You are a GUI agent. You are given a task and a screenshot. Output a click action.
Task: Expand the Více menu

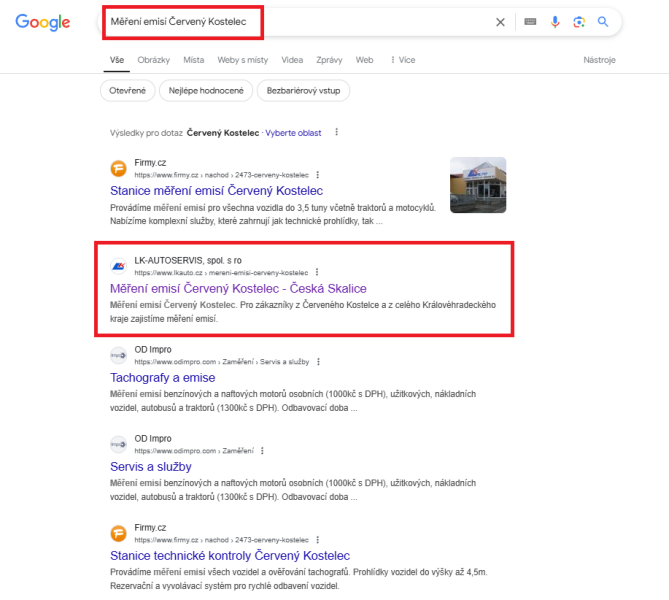(x=403, y=60)
